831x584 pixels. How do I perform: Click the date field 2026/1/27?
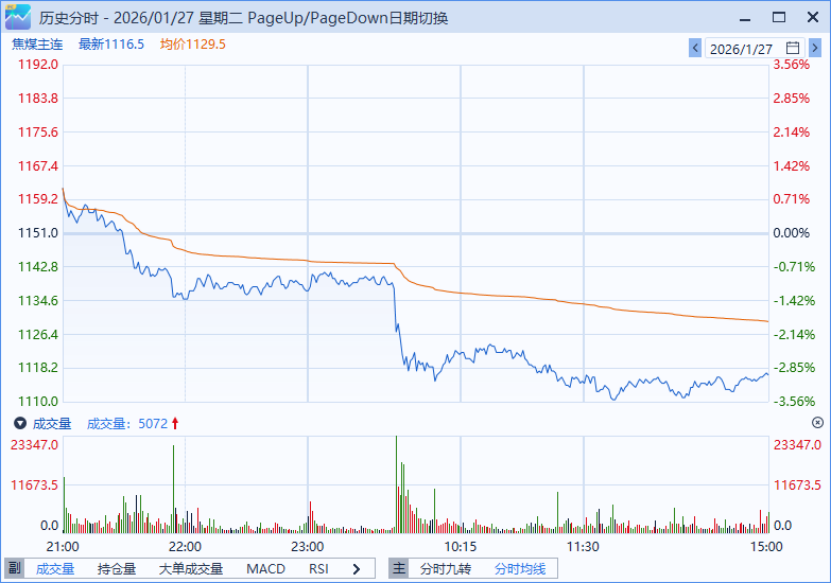point(741,48)
